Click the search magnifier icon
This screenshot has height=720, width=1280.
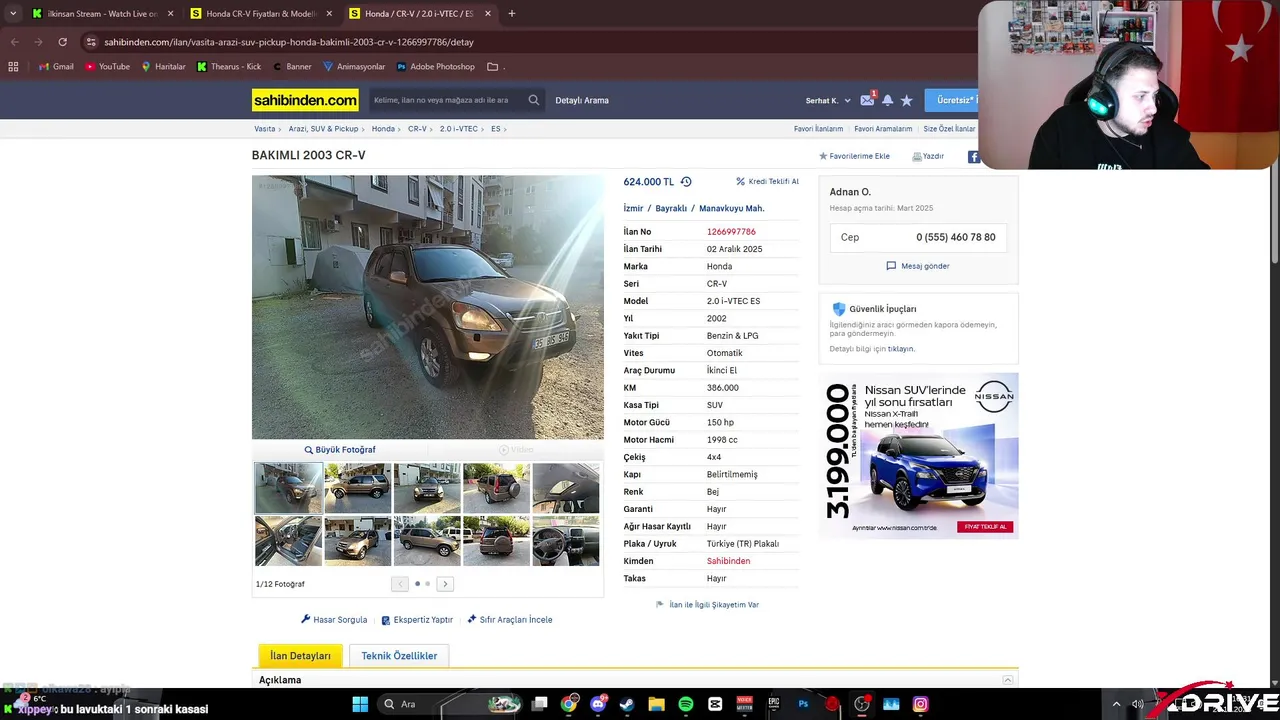(x=534, y=100)
